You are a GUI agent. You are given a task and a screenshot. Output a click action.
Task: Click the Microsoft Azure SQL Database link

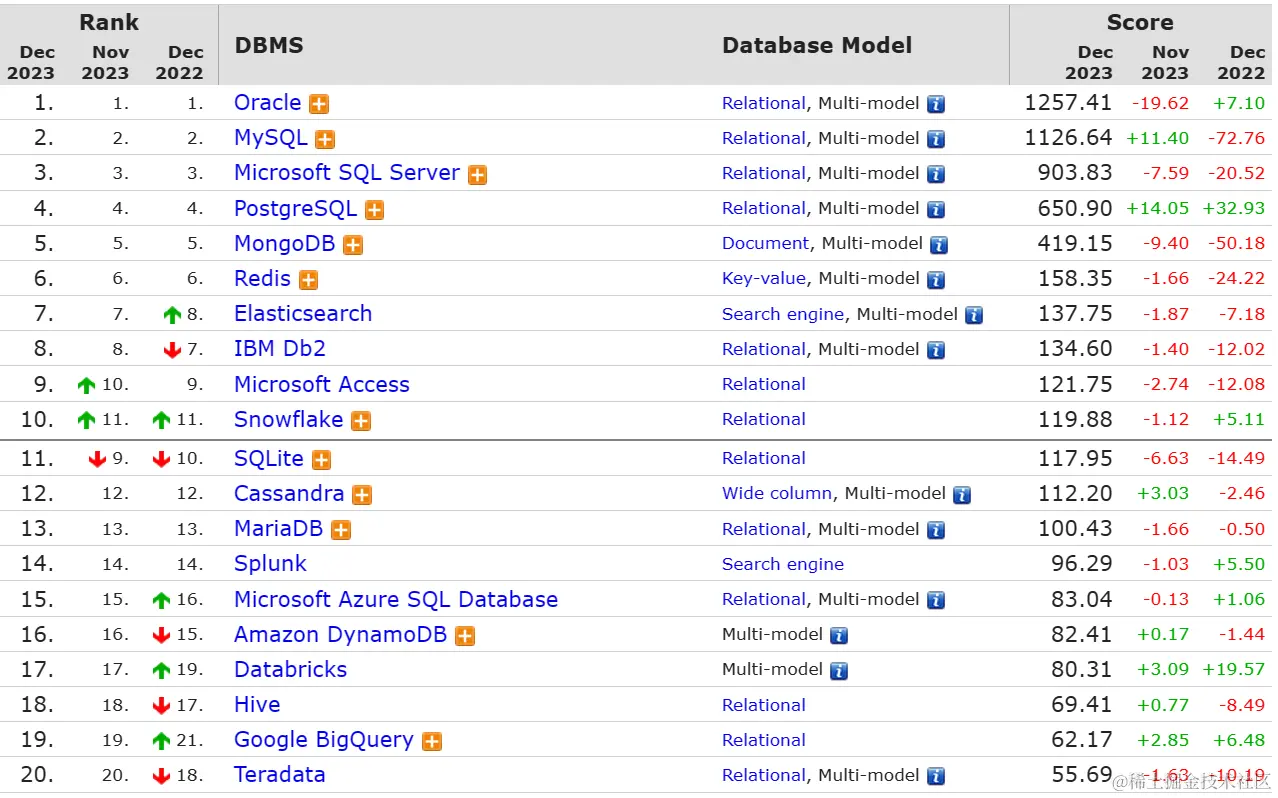tap(396, 599)
